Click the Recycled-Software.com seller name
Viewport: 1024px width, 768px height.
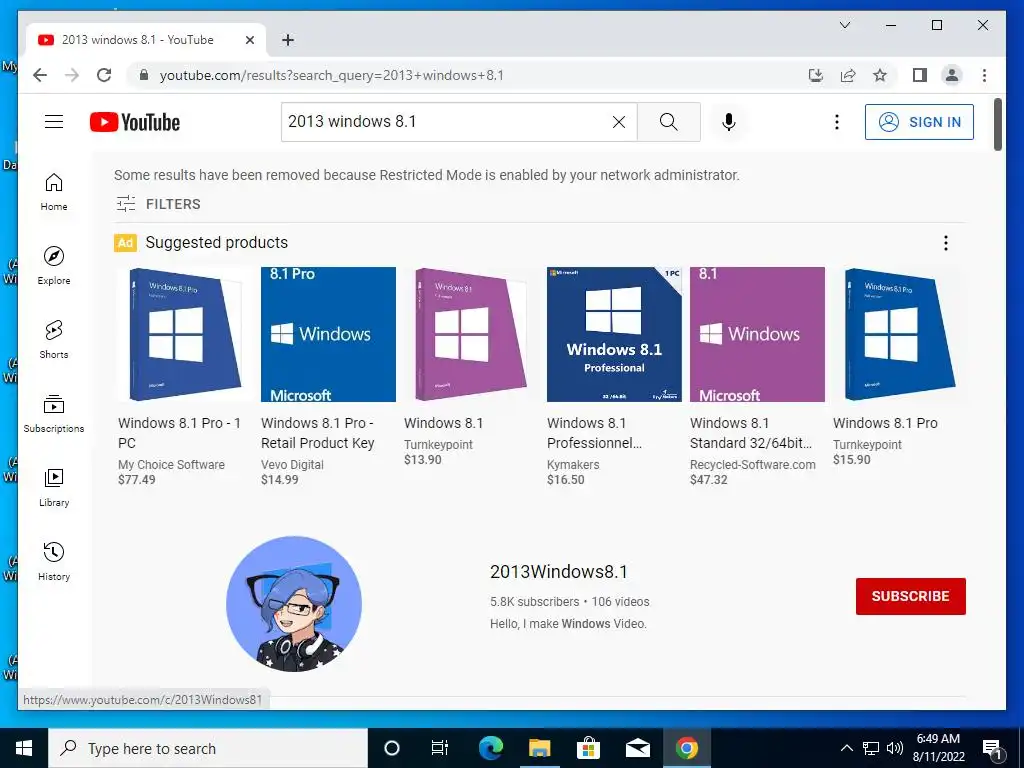point(752,464)
